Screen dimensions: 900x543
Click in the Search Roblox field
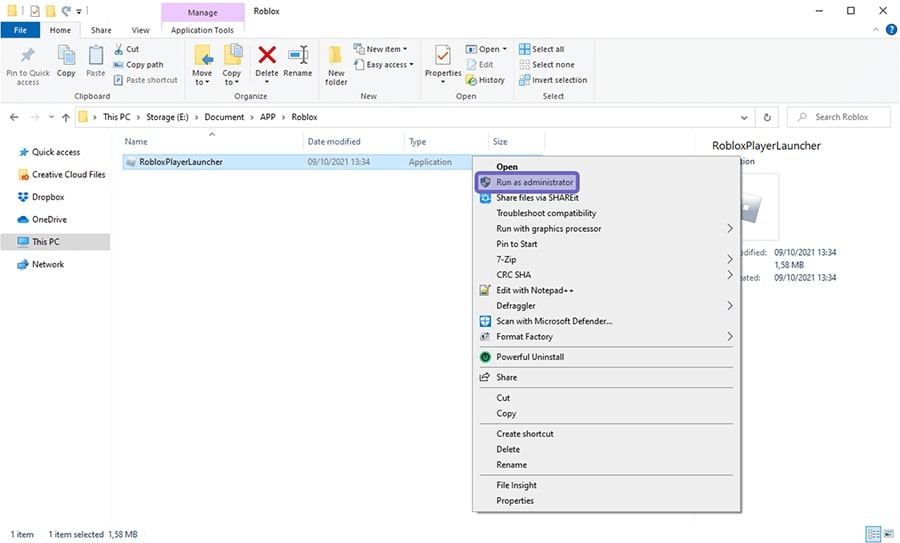(839, 117)
